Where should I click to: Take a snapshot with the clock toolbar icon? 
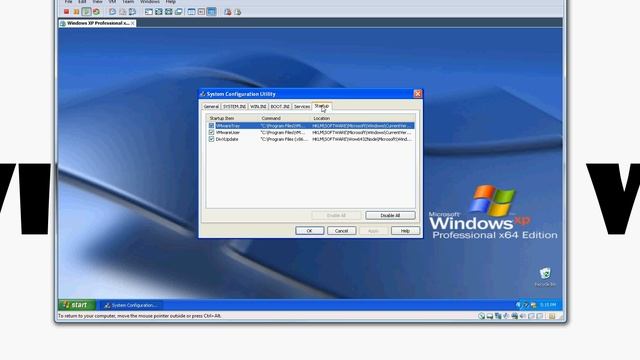tap(112, 12)
